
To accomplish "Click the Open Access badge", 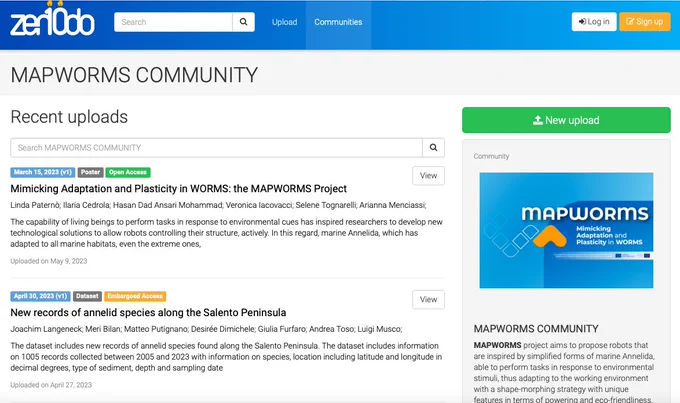I will tap(128, 172).
